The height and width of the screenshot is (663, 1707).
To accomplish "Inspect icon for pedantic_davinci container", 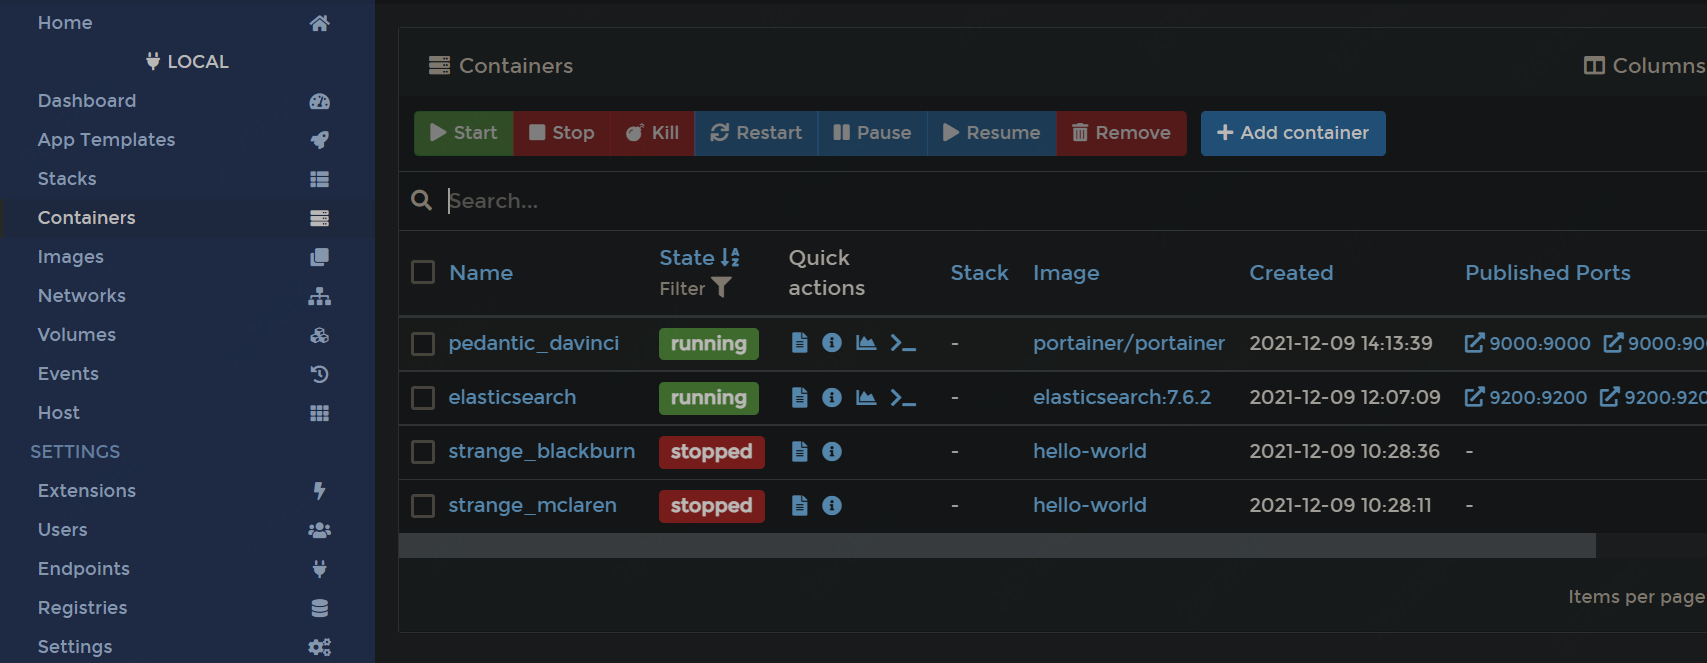I will coord(831,343).
